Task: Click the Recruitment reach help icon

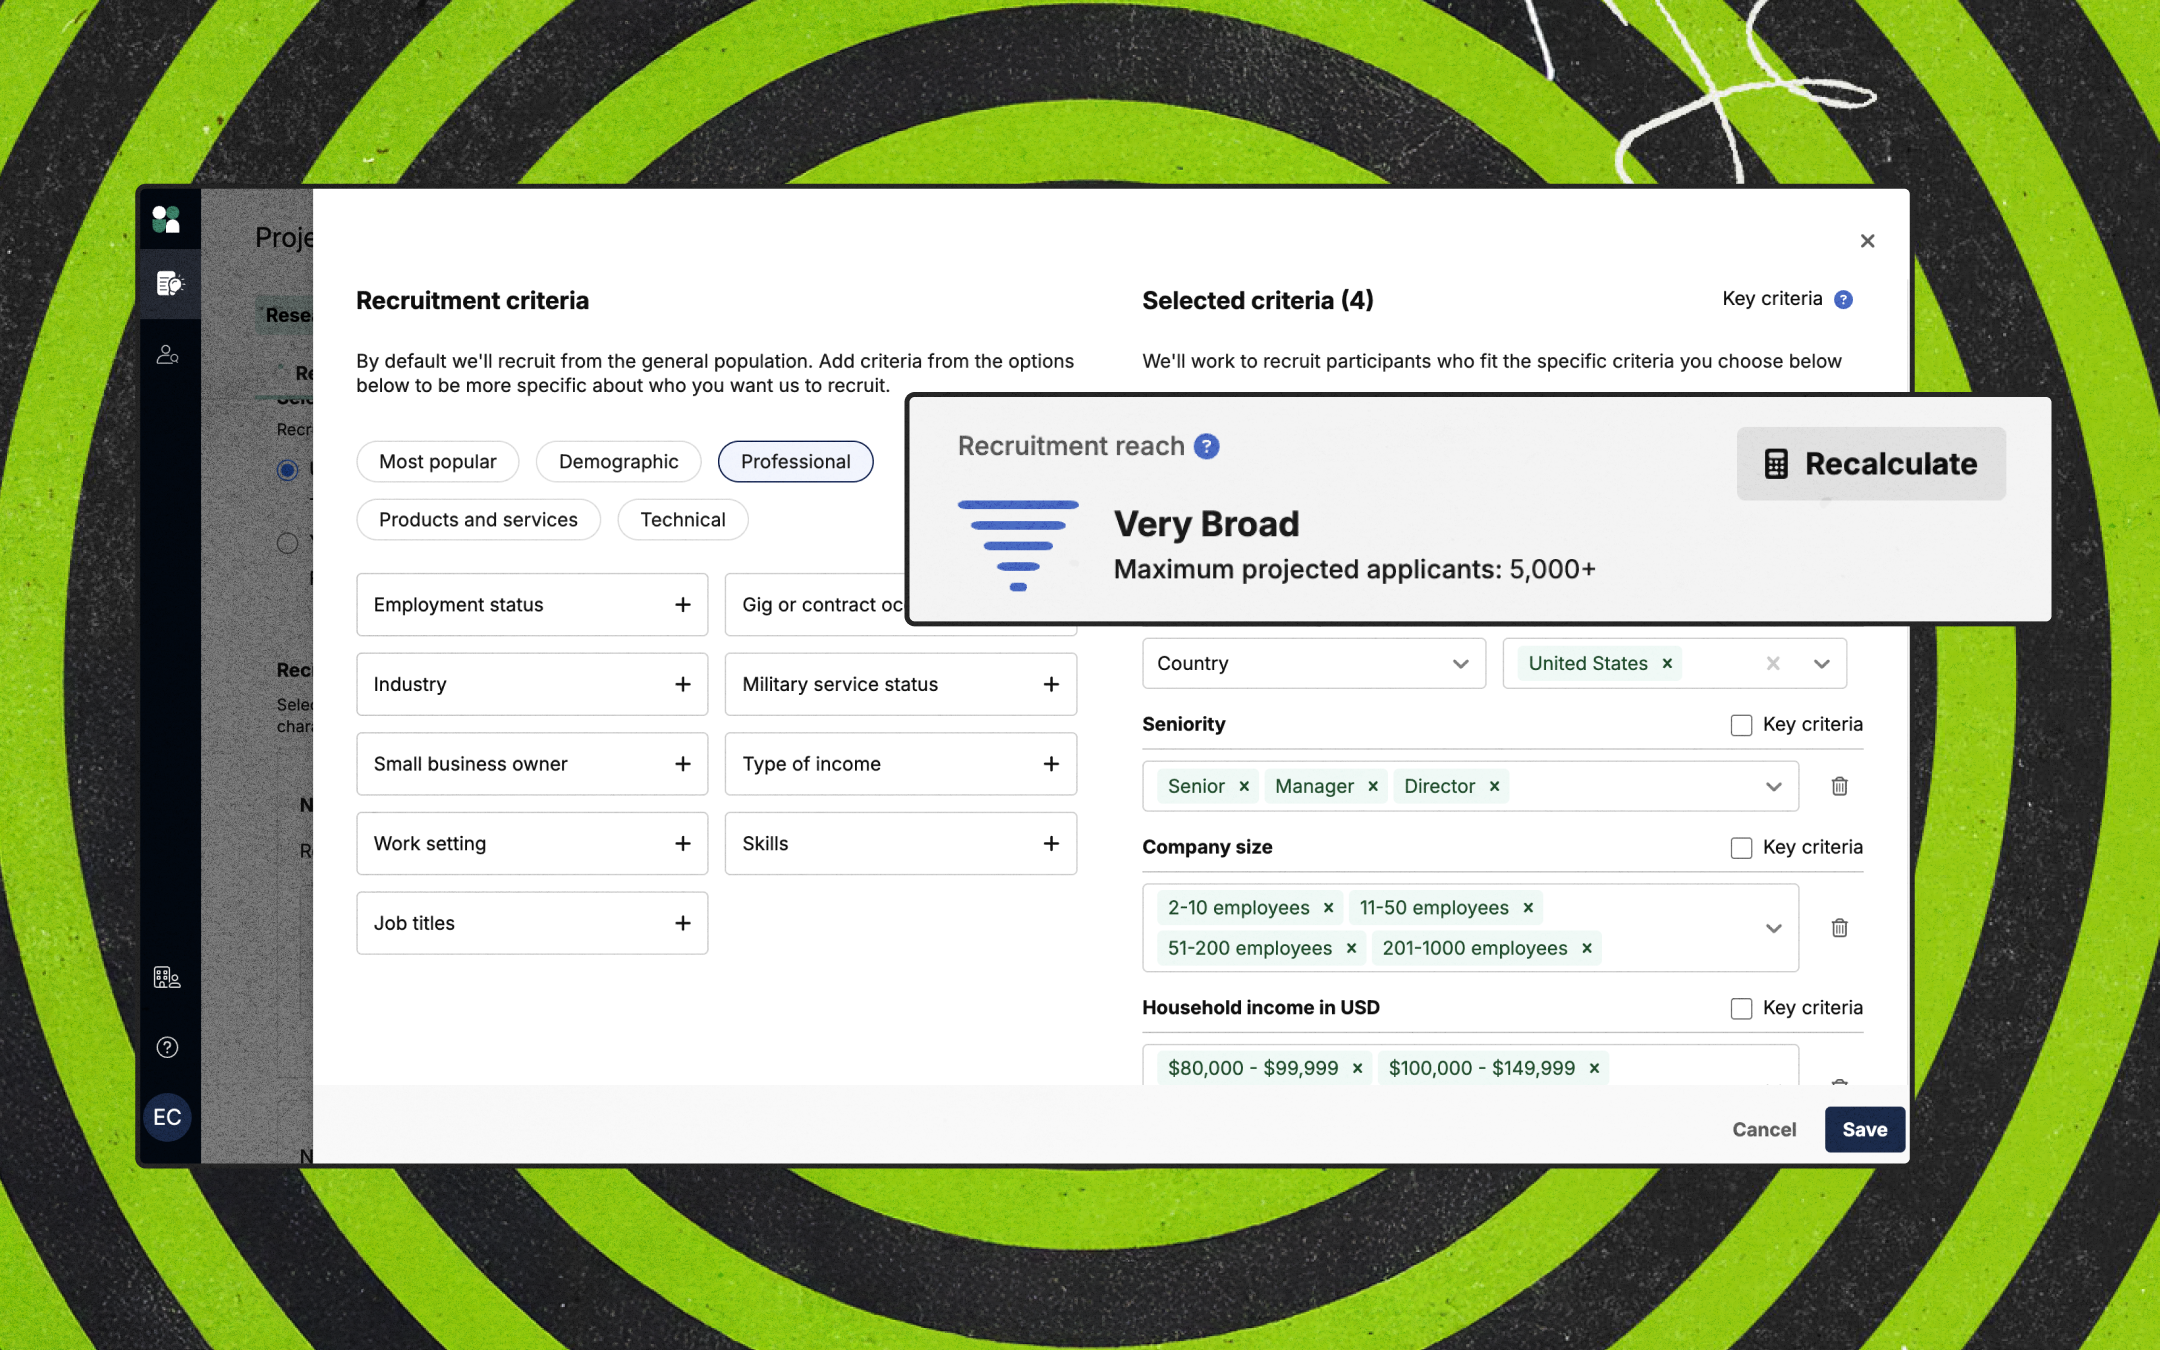Action: (1207, 446)
